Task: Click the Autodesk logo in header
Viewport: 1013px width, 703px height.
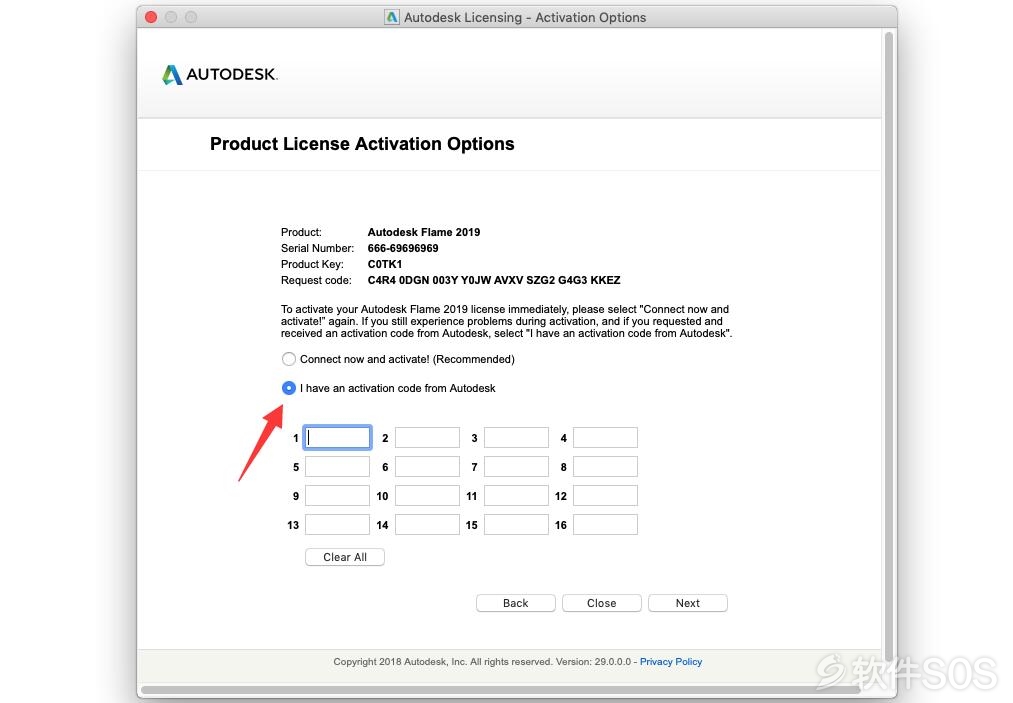Action: (x=220, y=74)
